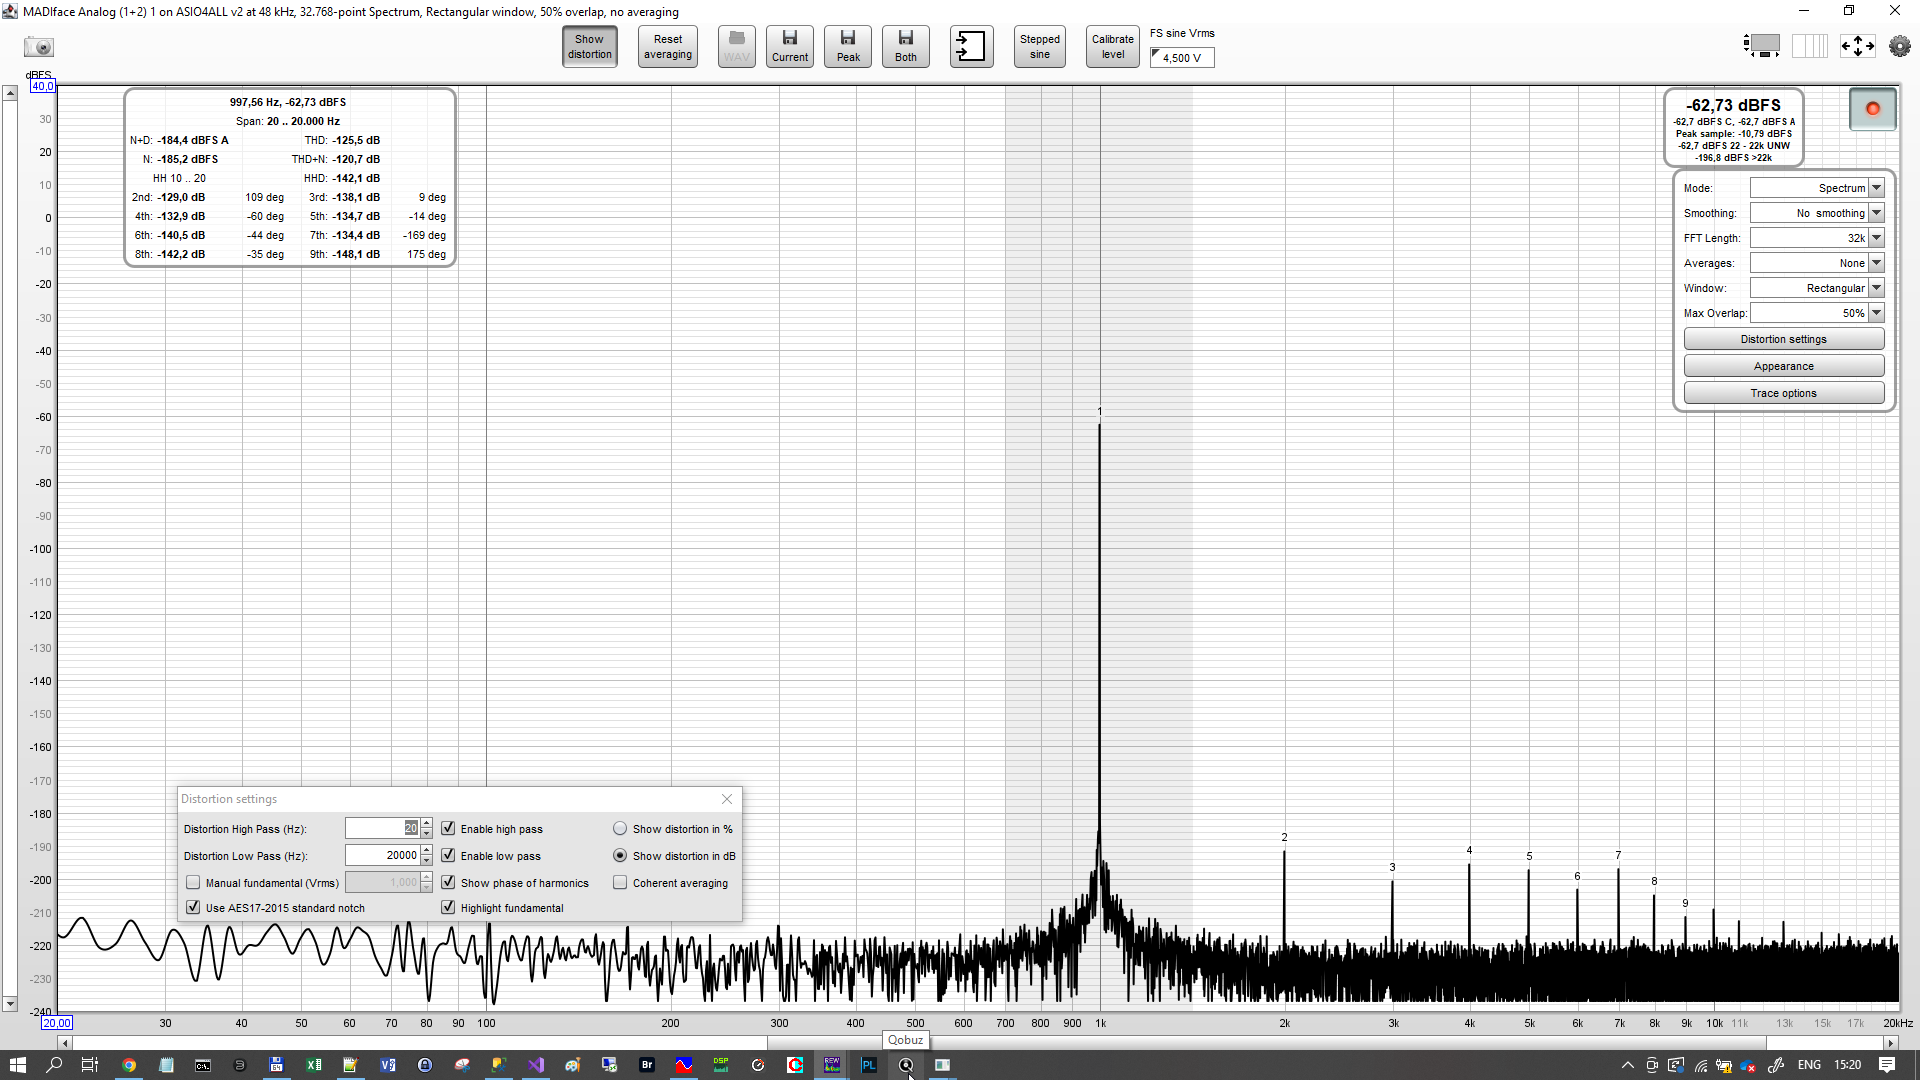
Task: Enable Coherent averaging checkbox
Action: coord(620,883)
